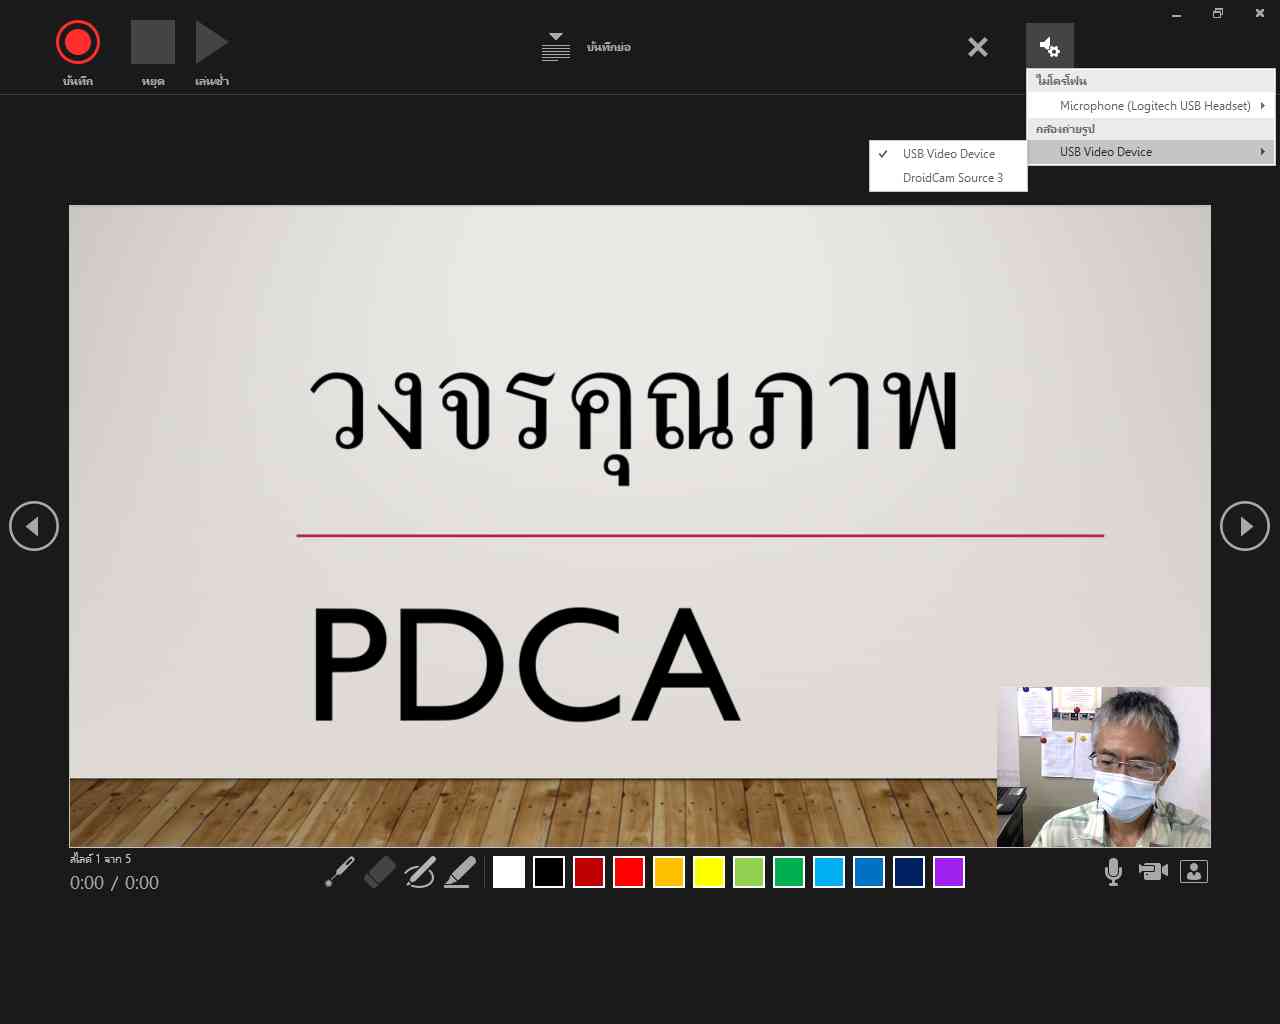Pick the eraser tool
The image size is (1280, 1024).
pyautogui.click(x=380, y=872)
